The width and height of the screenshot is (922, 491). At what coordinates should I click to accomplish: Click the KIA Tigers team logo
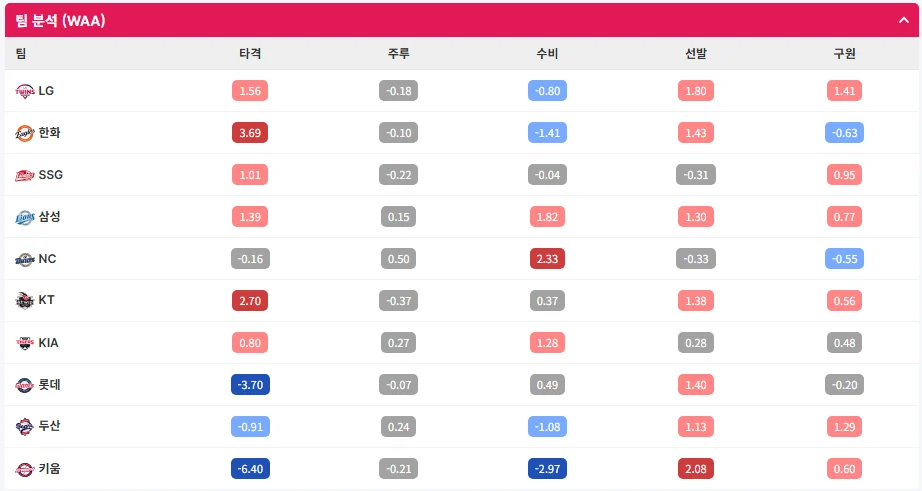pos(25,343)
